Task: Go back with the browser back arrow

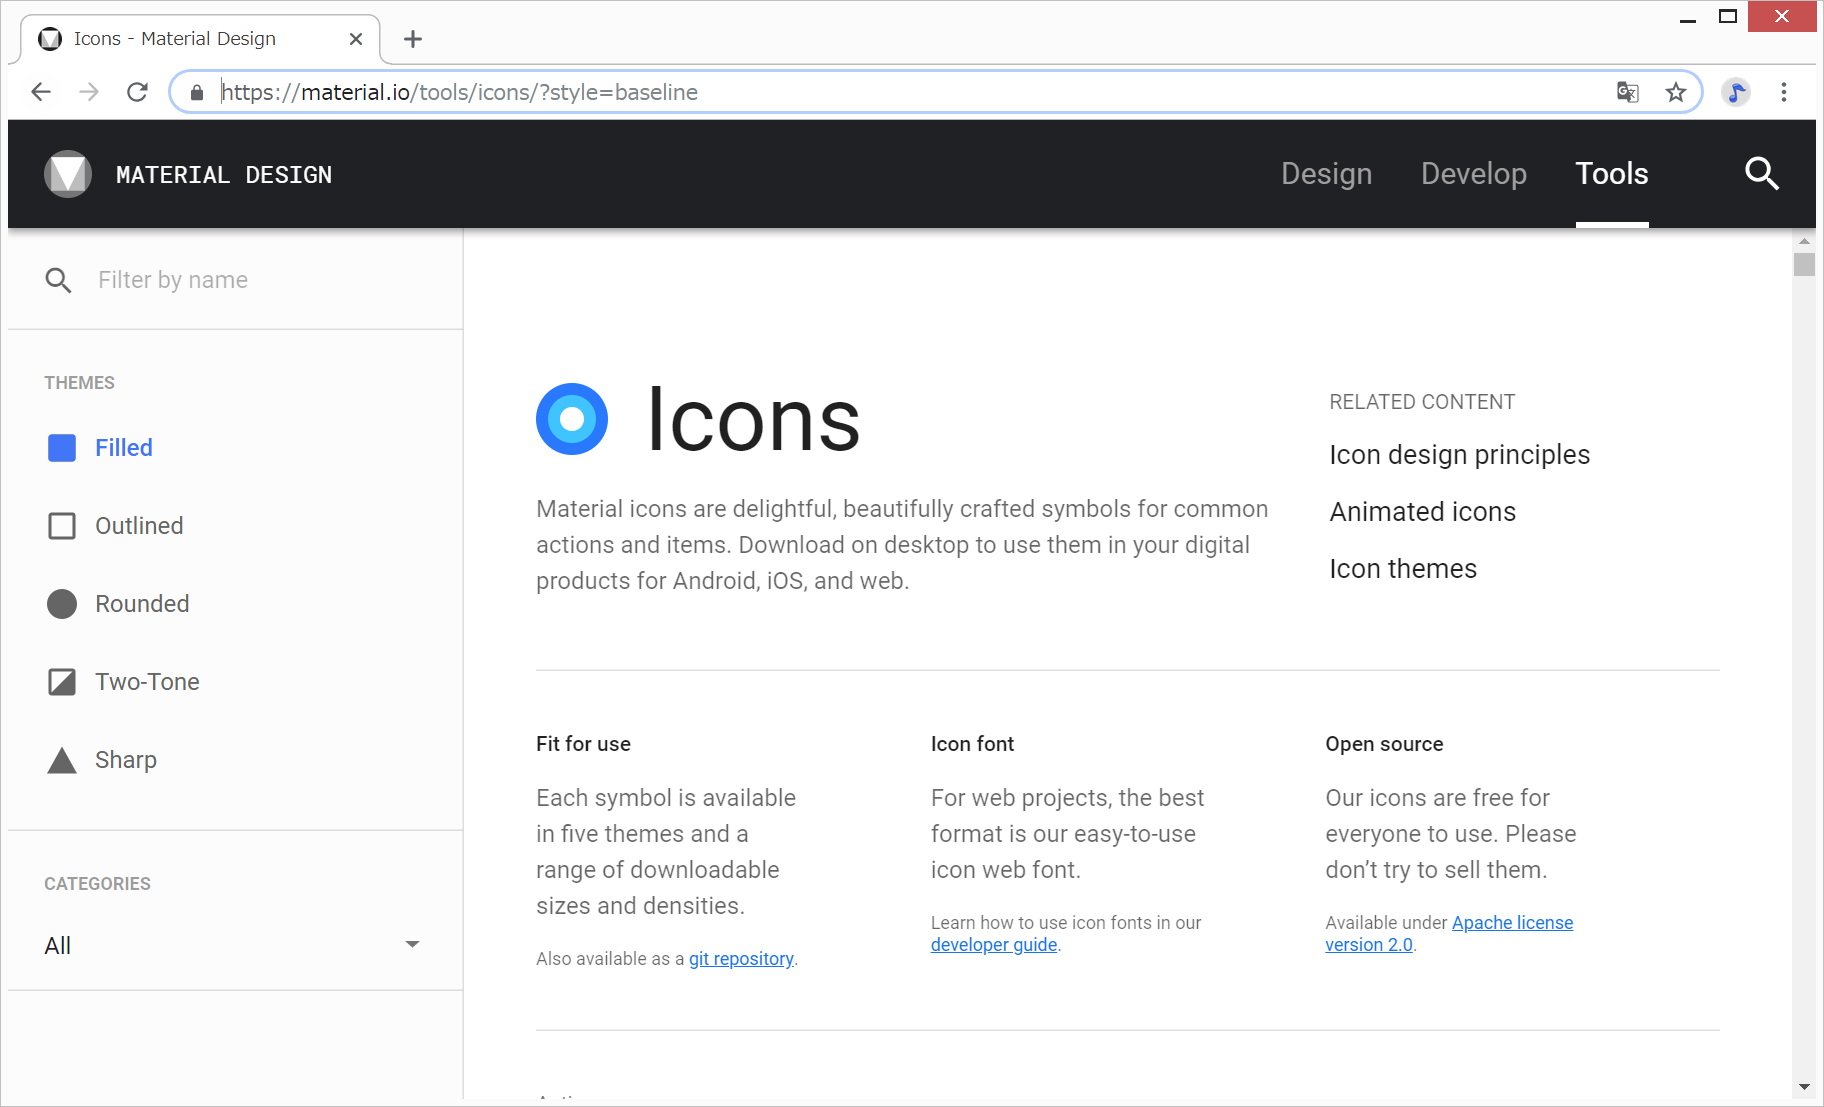Action: pyautogui.click(x=41, y=92)
